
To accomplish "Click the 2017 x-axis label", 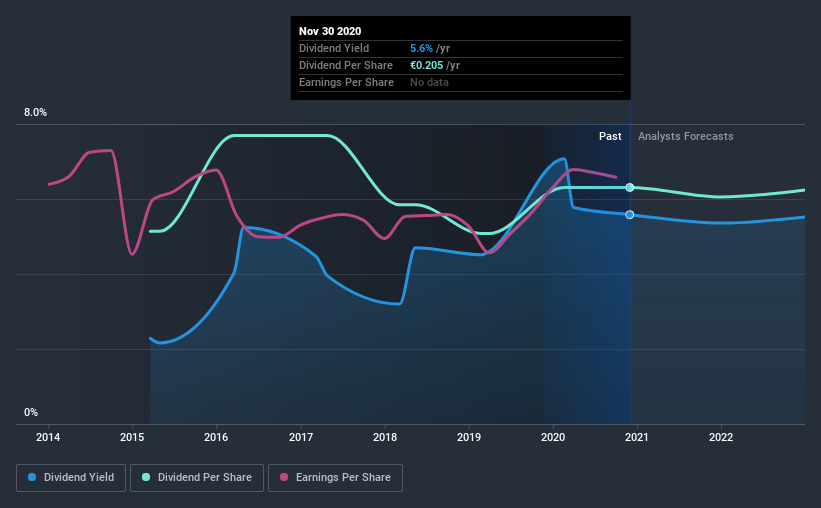I will 301,437.
